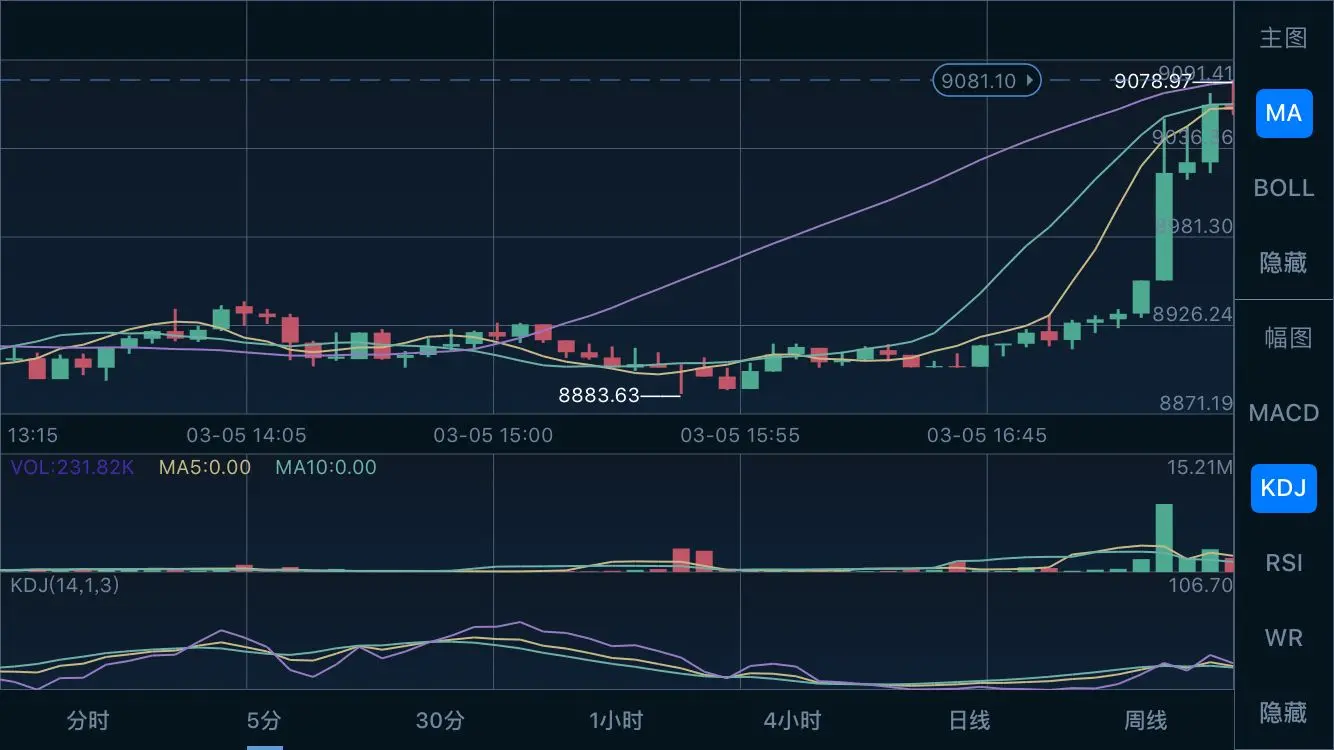Click the 03-05 15:00 time label
The image size is (1334, 750).
[x=493, y=435]
